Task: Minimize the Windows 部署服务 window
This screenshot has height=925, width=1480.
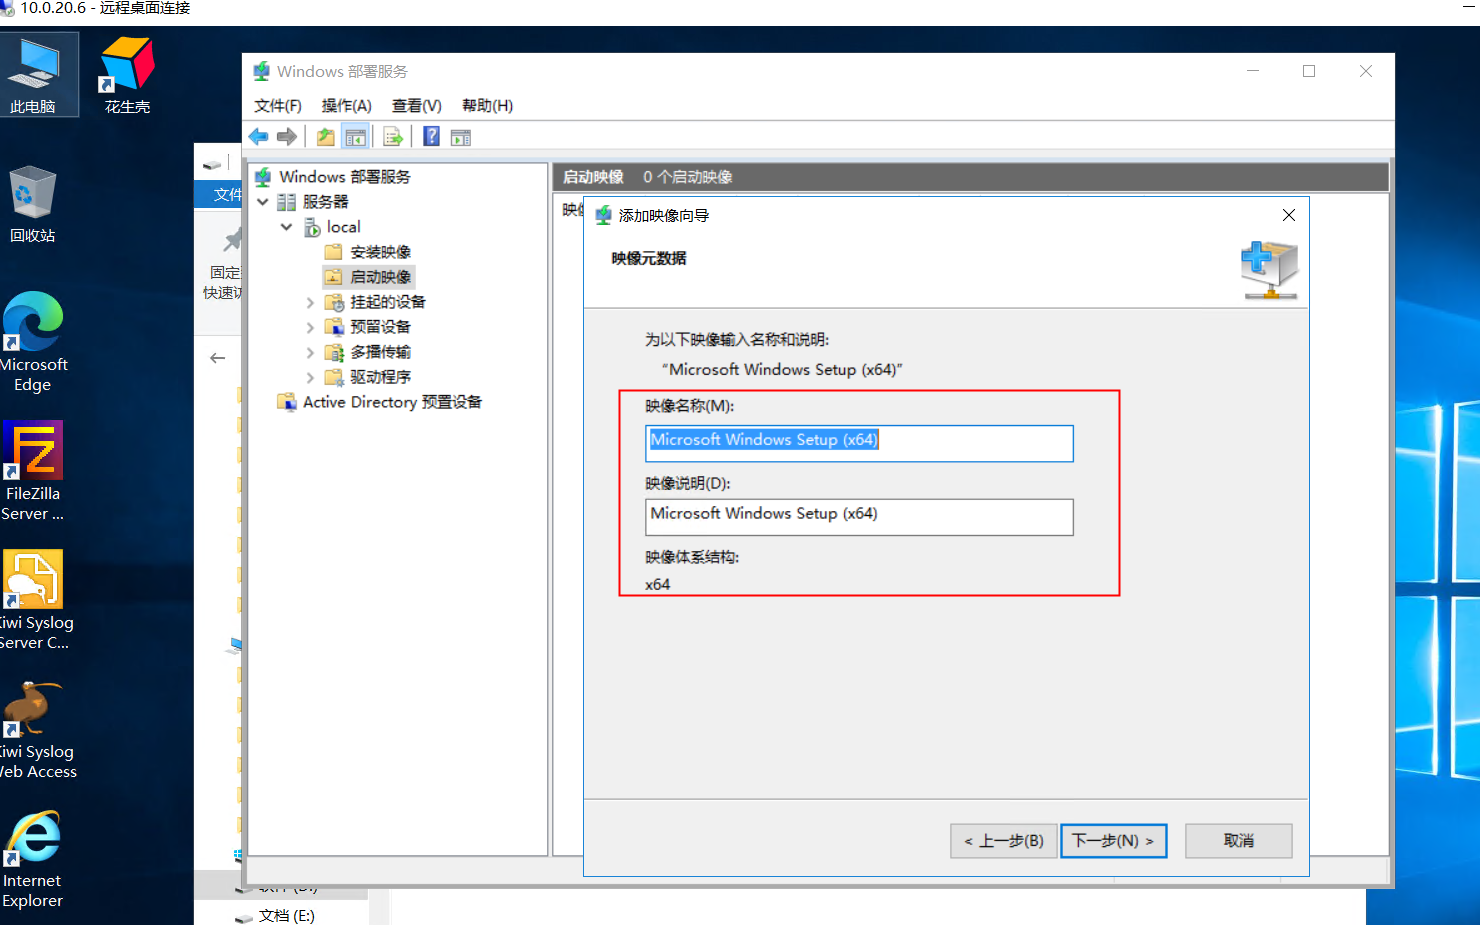Action: (1252, 71)
